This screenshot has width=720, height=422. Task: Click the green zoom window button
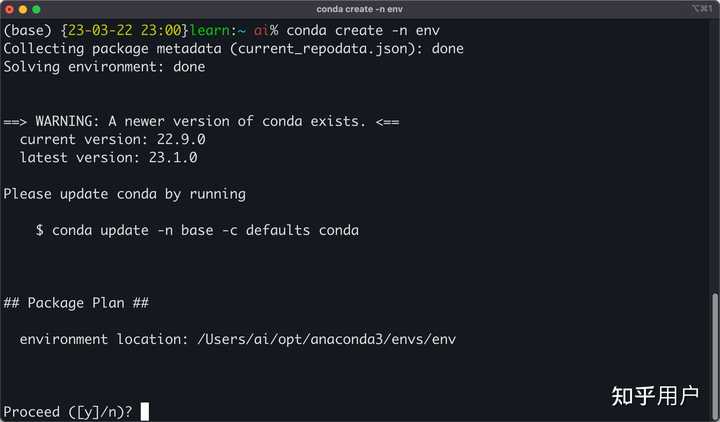(x=36, y=9)
